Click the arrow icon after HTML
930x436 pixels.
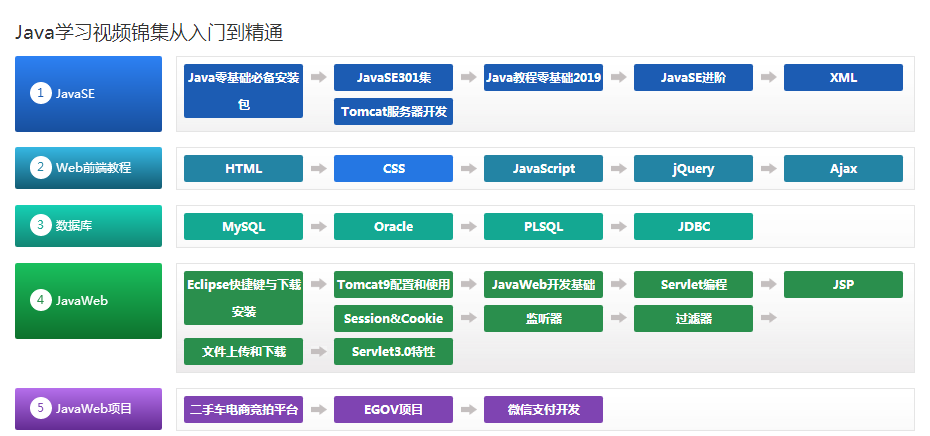(318, 169)
